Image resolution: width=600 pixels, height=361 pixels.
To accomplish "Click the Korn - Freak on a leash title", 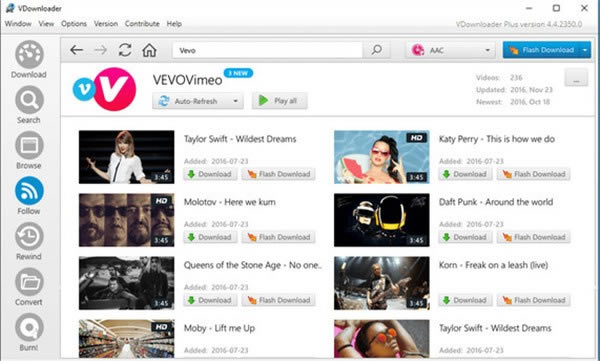I will click(x=493, y=265).
